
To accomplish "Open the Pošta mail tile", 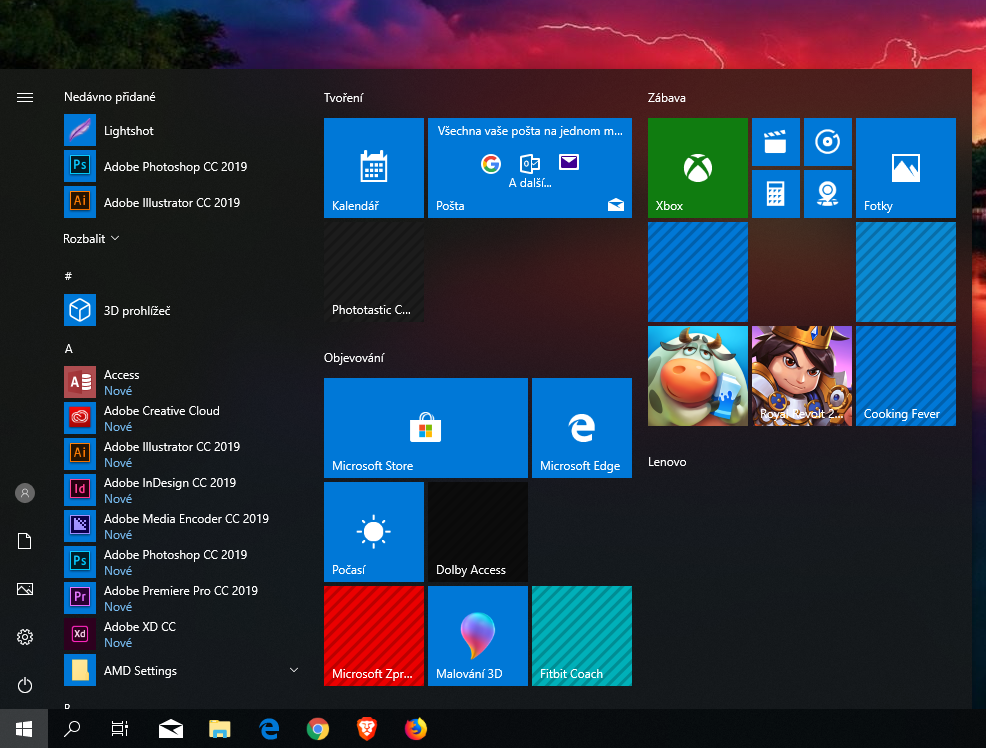I will (529, 168).
